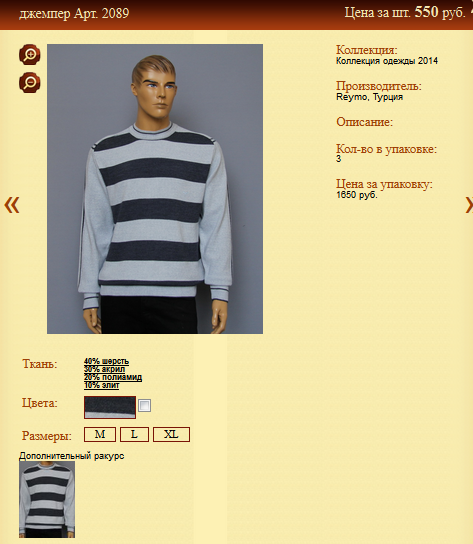The image size is (473, 544).
Task: Go to next product with right arrow
Action: 469,204
